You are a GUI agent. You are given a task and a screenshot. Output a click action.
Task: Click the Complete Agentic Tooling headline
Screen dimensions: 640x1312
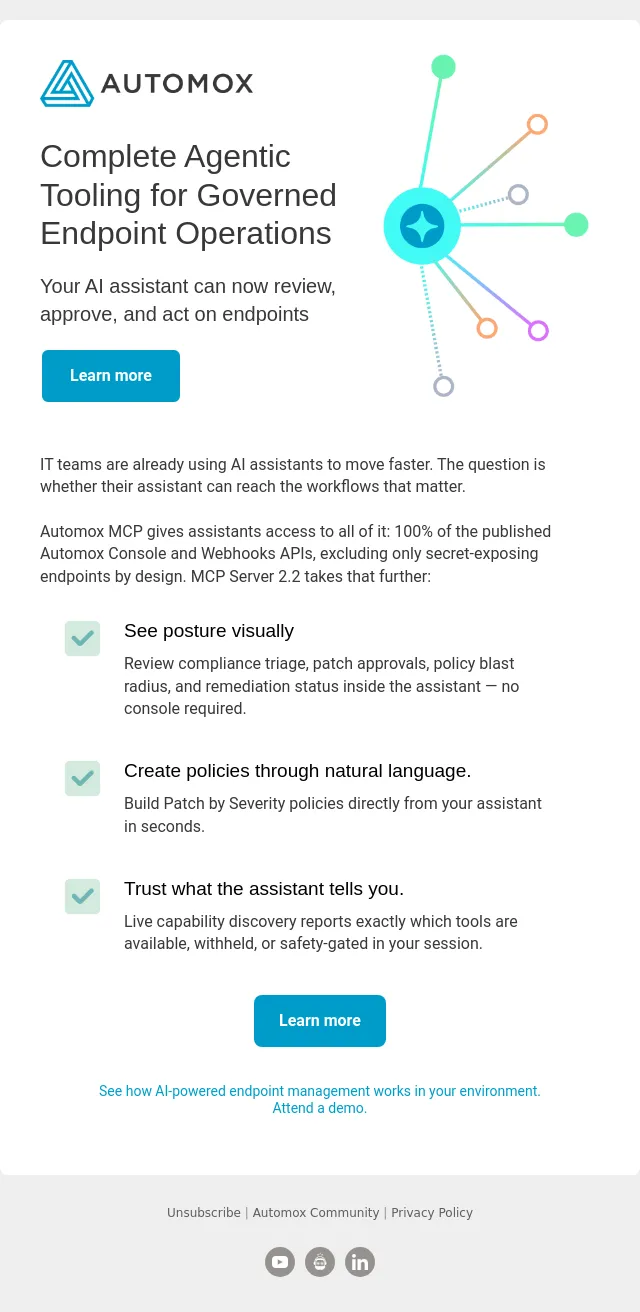[188, 194]
